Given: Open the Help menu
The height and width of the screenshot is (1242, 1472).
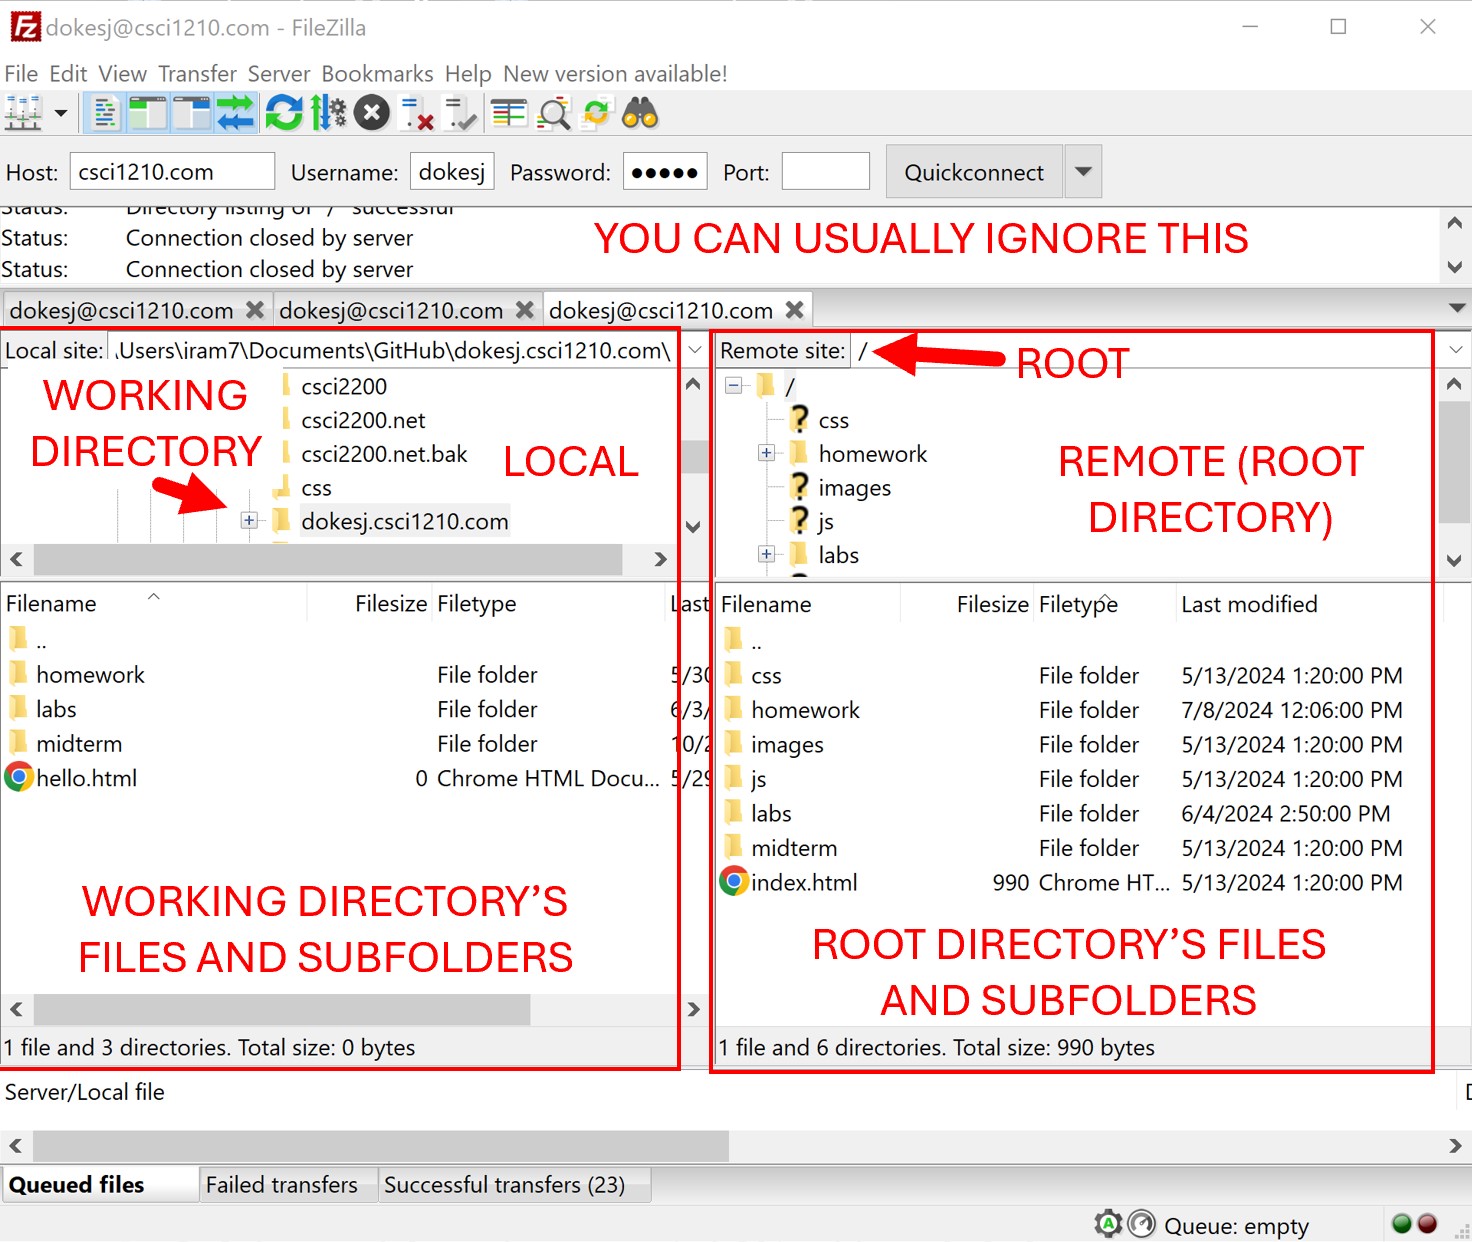Looking at the screenshot, I should (x=468, y=74).
